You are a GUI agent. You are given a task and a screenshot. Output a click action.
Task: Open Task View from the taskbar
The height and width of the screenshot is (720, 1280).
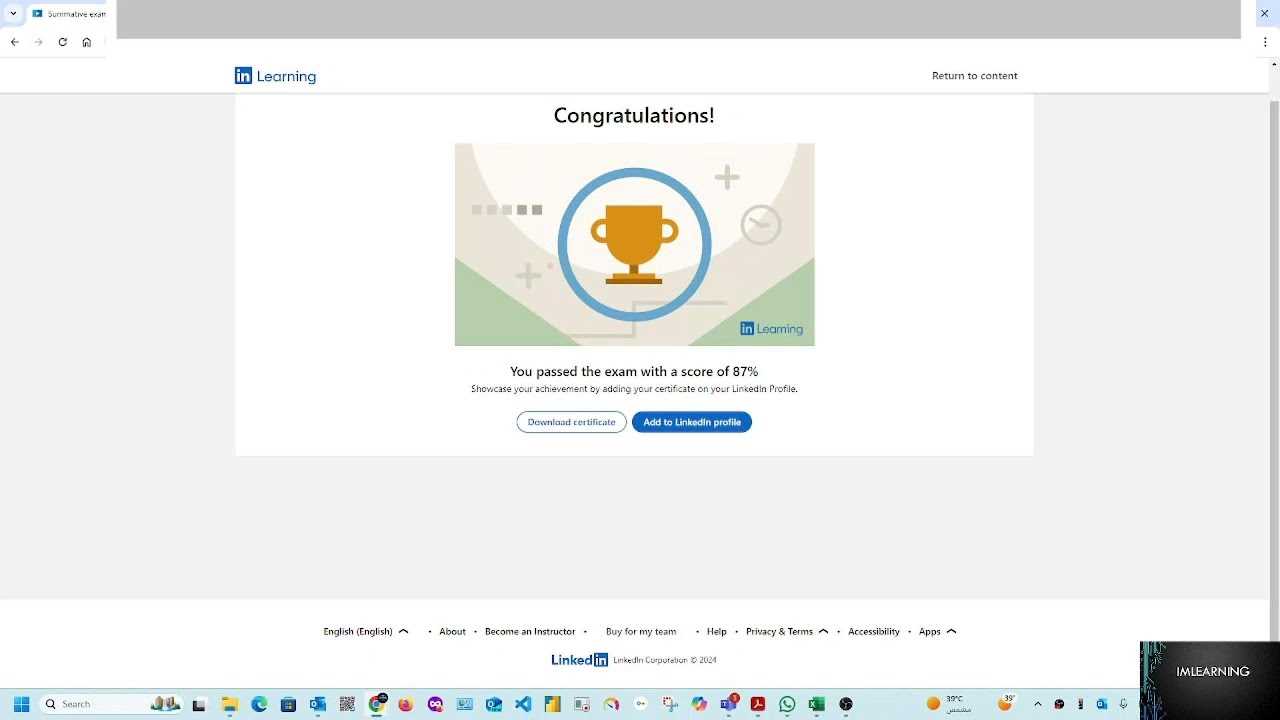tap(199, 704)
